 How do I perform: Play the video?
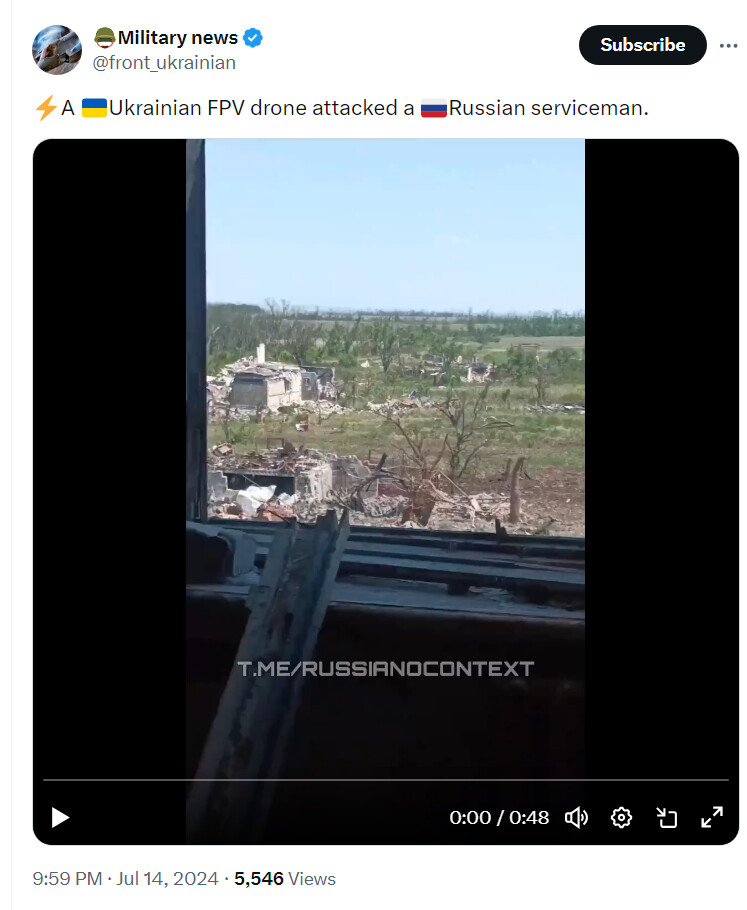point(60,818)
